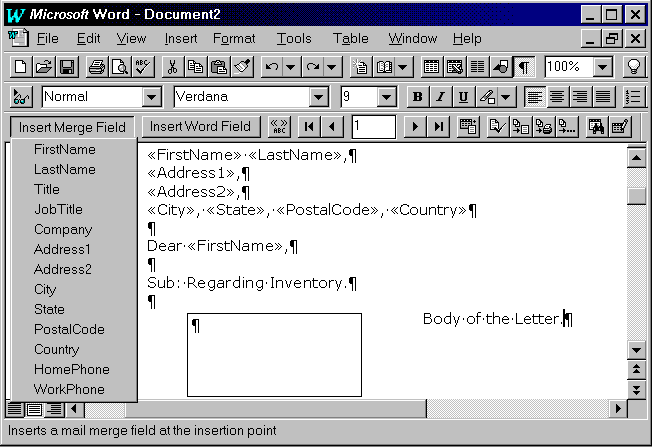Set Center paragraph alignment

click(x=557, y=96)
